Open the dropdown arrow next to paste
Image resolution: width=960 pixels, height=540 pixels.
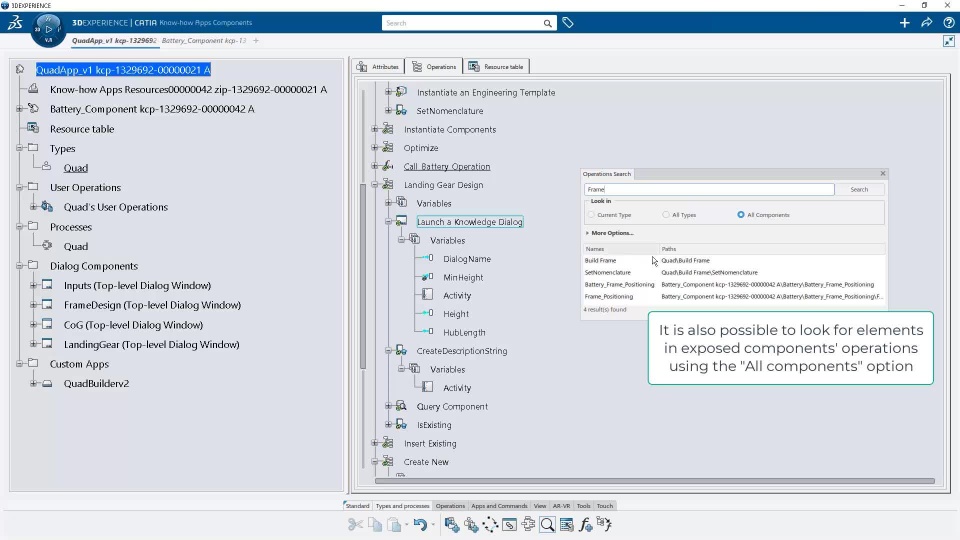point(407,525)
